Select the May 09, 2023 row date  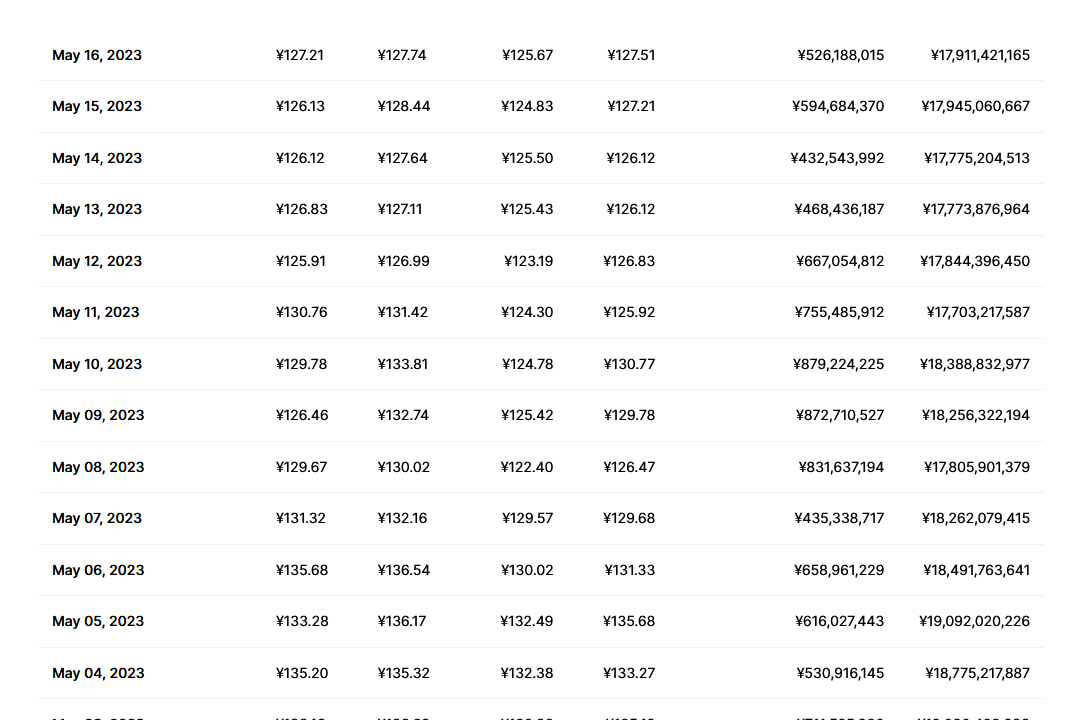[x=98, y=415]
